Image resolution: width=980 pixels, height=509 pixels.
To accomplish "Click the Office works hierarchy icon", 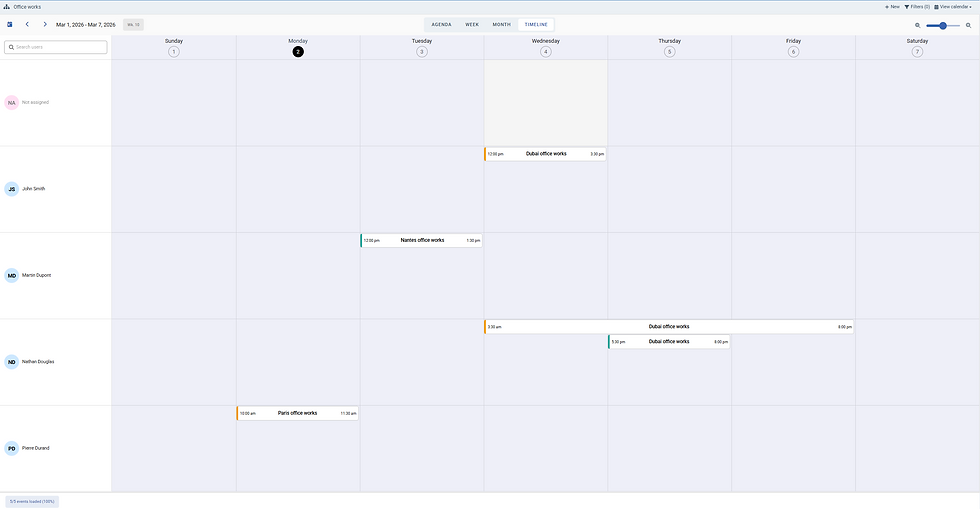I will pos(7,7).
